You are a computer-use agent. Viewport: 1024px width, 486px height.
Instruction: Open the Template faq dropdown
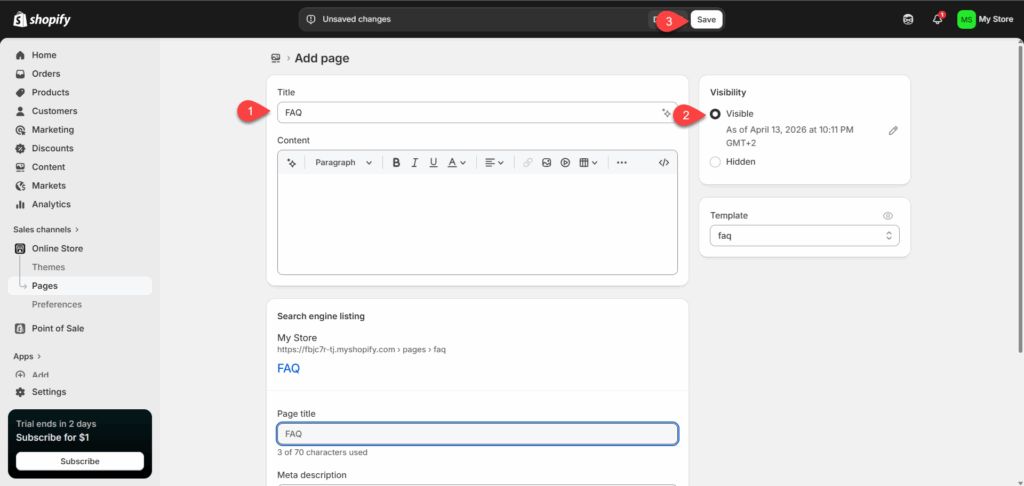(x=804, y=236)
